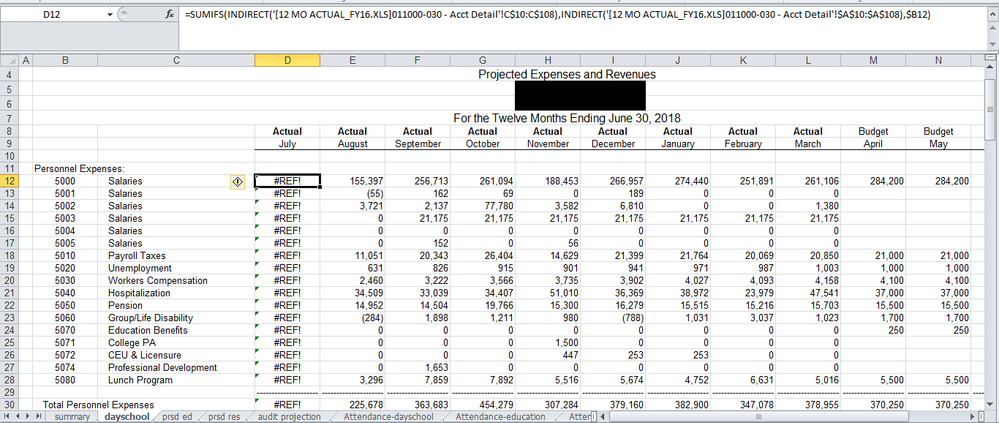Open the prsd res sheet tab

click(x=224, y=417)
